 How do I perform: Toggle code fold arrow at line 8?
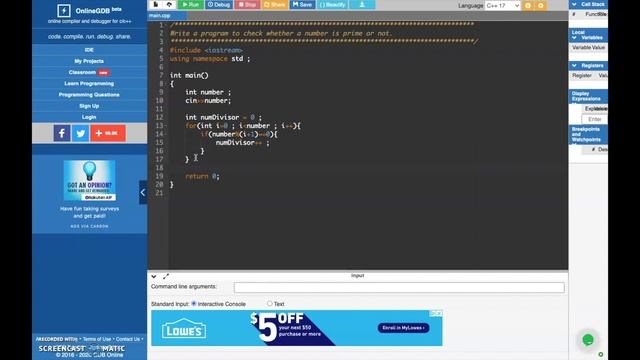[166, 84]
